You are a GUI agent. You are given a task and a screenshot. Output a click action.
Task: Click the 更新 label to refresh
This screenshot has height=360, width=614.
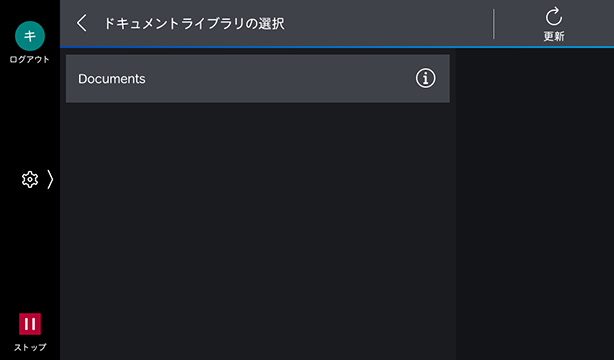554,36
